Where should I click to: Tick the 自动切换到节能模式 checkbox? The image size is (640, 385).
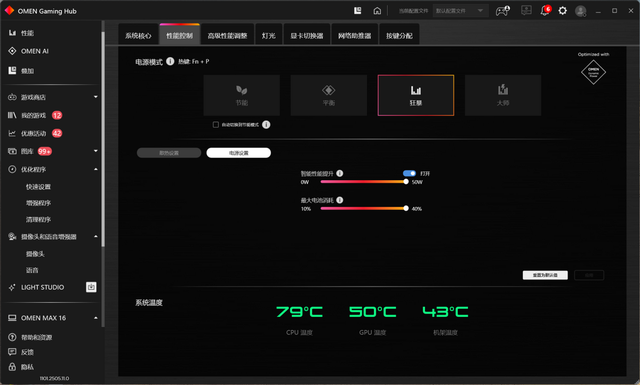216,125
